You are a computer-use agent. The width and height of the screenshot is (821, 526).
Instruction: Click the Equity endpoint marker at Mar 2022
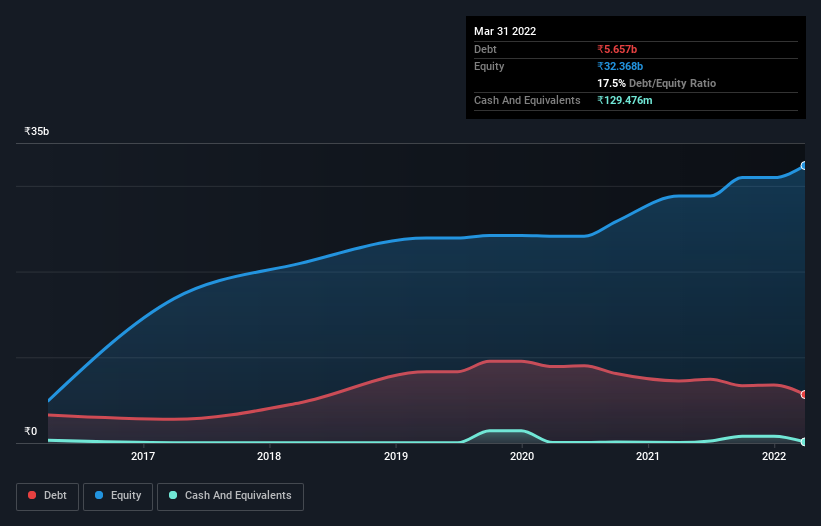(804, 166)
